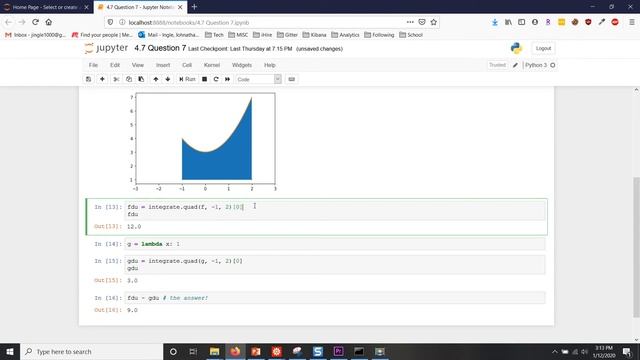Screen dimensions: 640x360
Task: Move selected cell up with arrow icon
Action: click(x=156, y=79)
